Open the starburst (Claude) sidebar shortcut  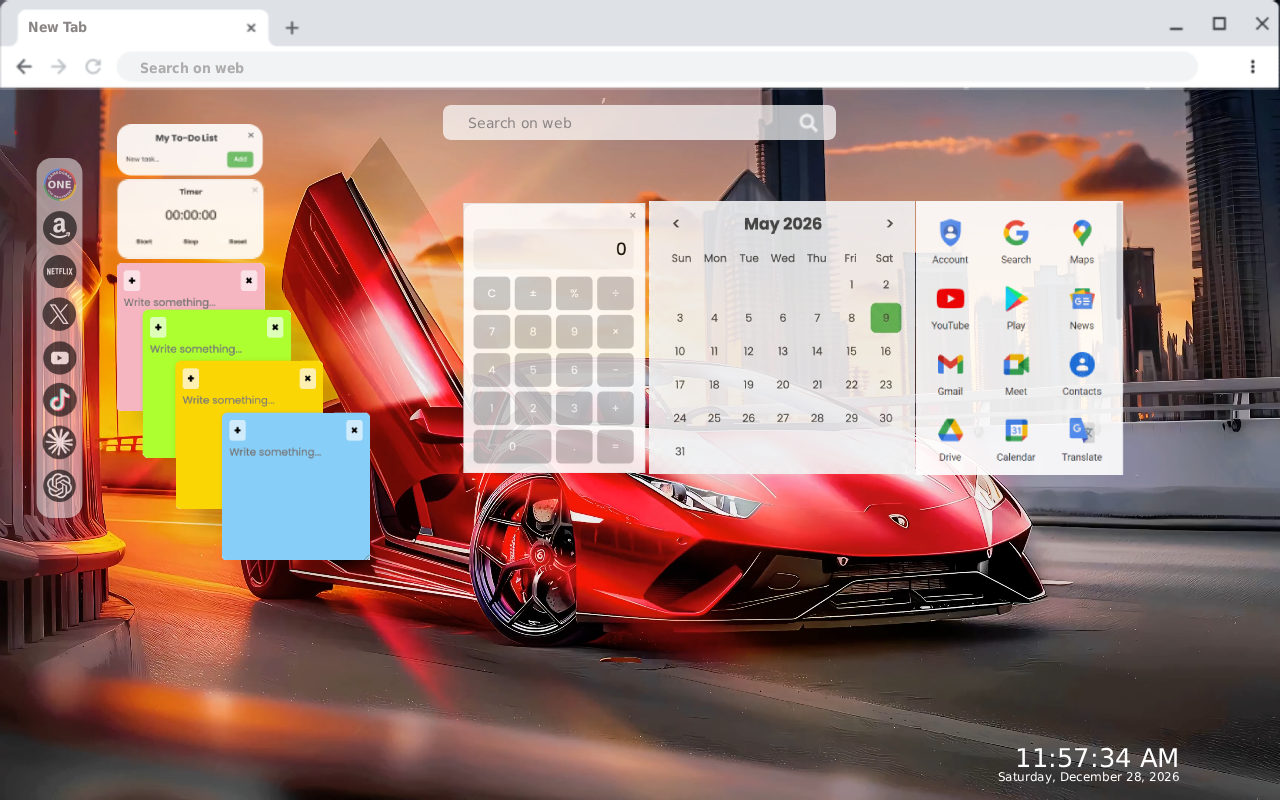(x=60, y=443)
